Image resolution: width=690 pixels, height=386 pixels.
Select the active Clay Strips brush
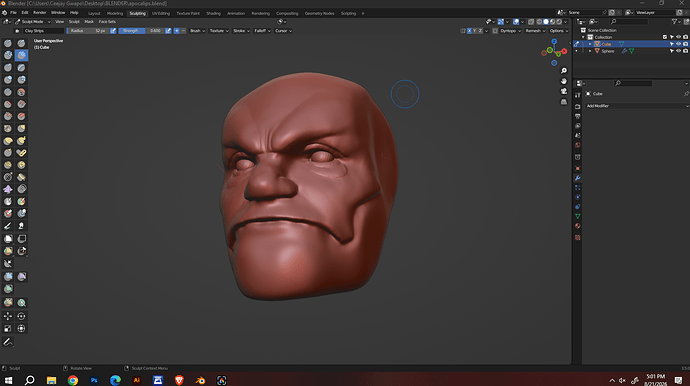coord(21,55)
